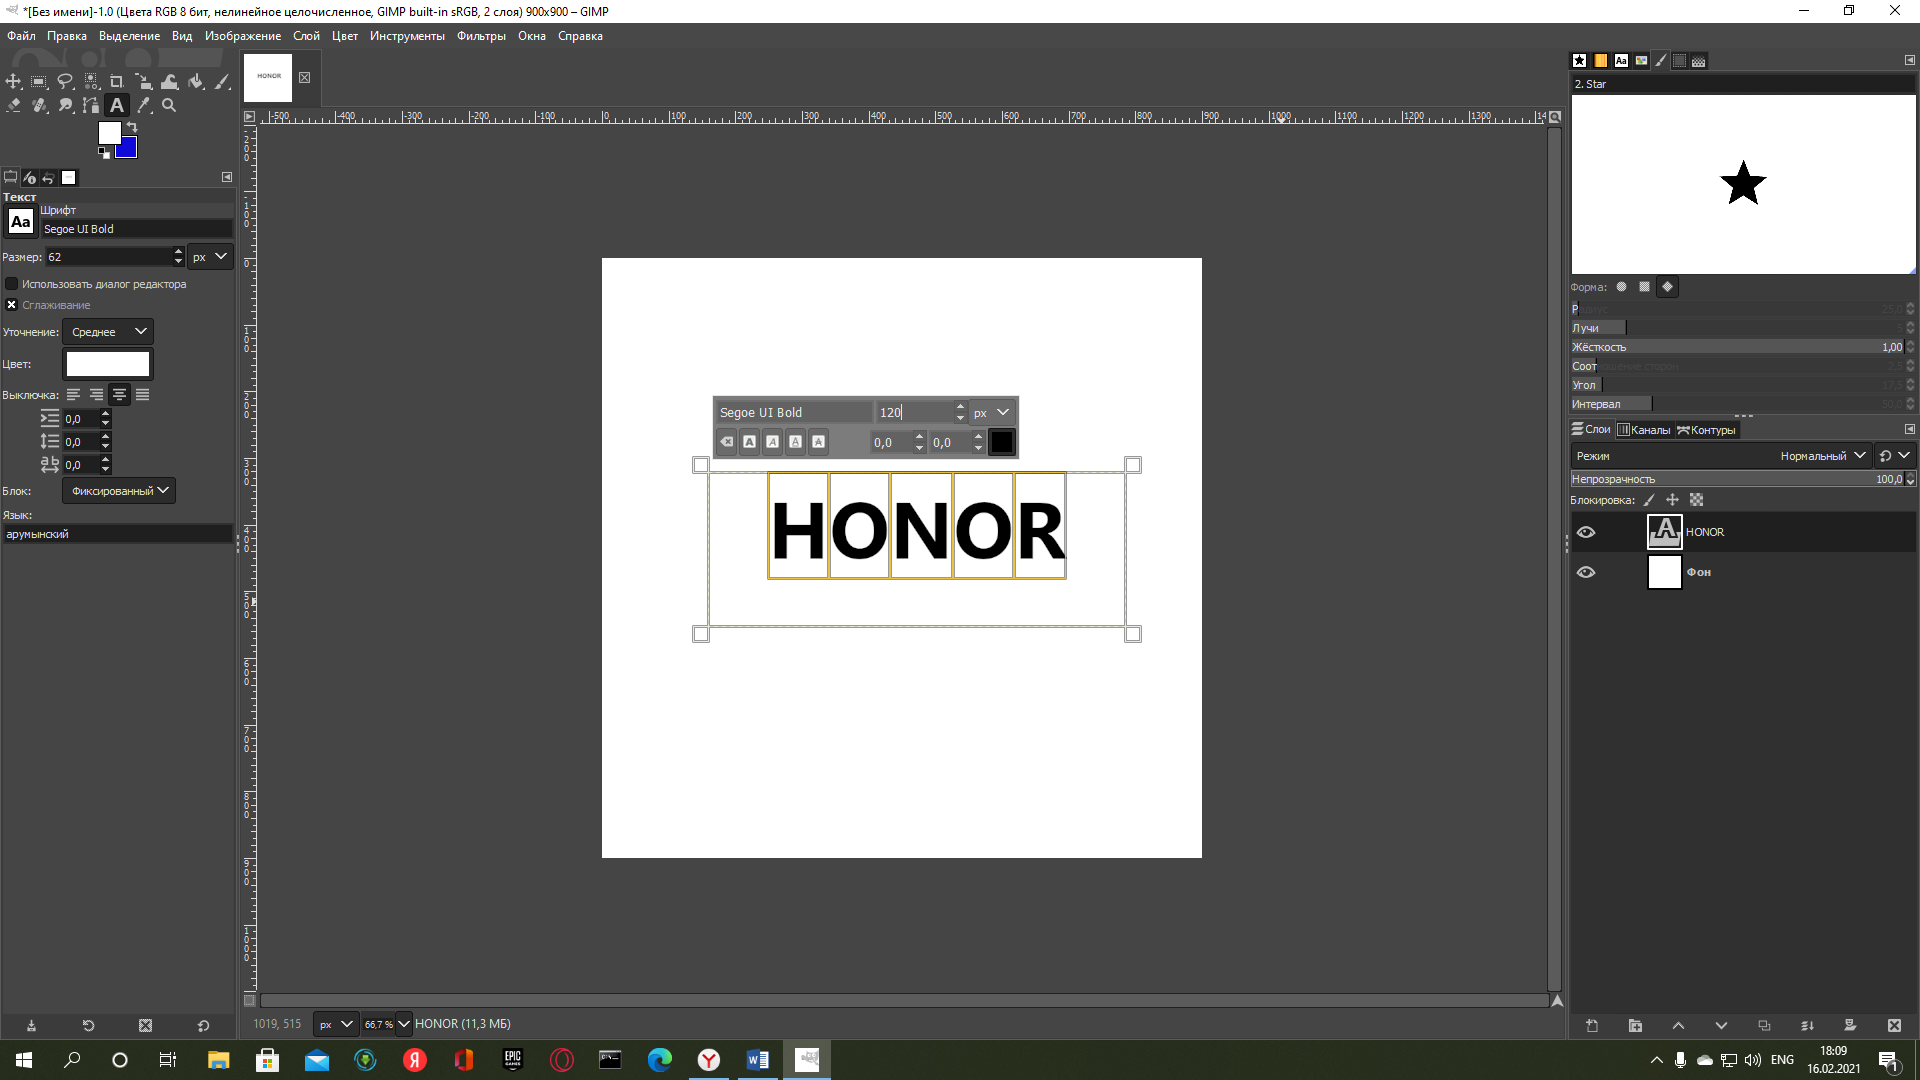Image resolution: width=1920 pixels, height=1080 pixels.
Task: Enable Использовать диалог редактора checkbox
Action: coord(12,284)
